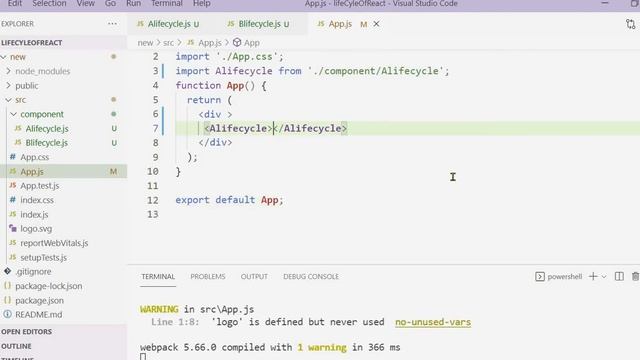The image size is (640, 360).
Task: Open the Selection menu
Action: coord(49,4)
